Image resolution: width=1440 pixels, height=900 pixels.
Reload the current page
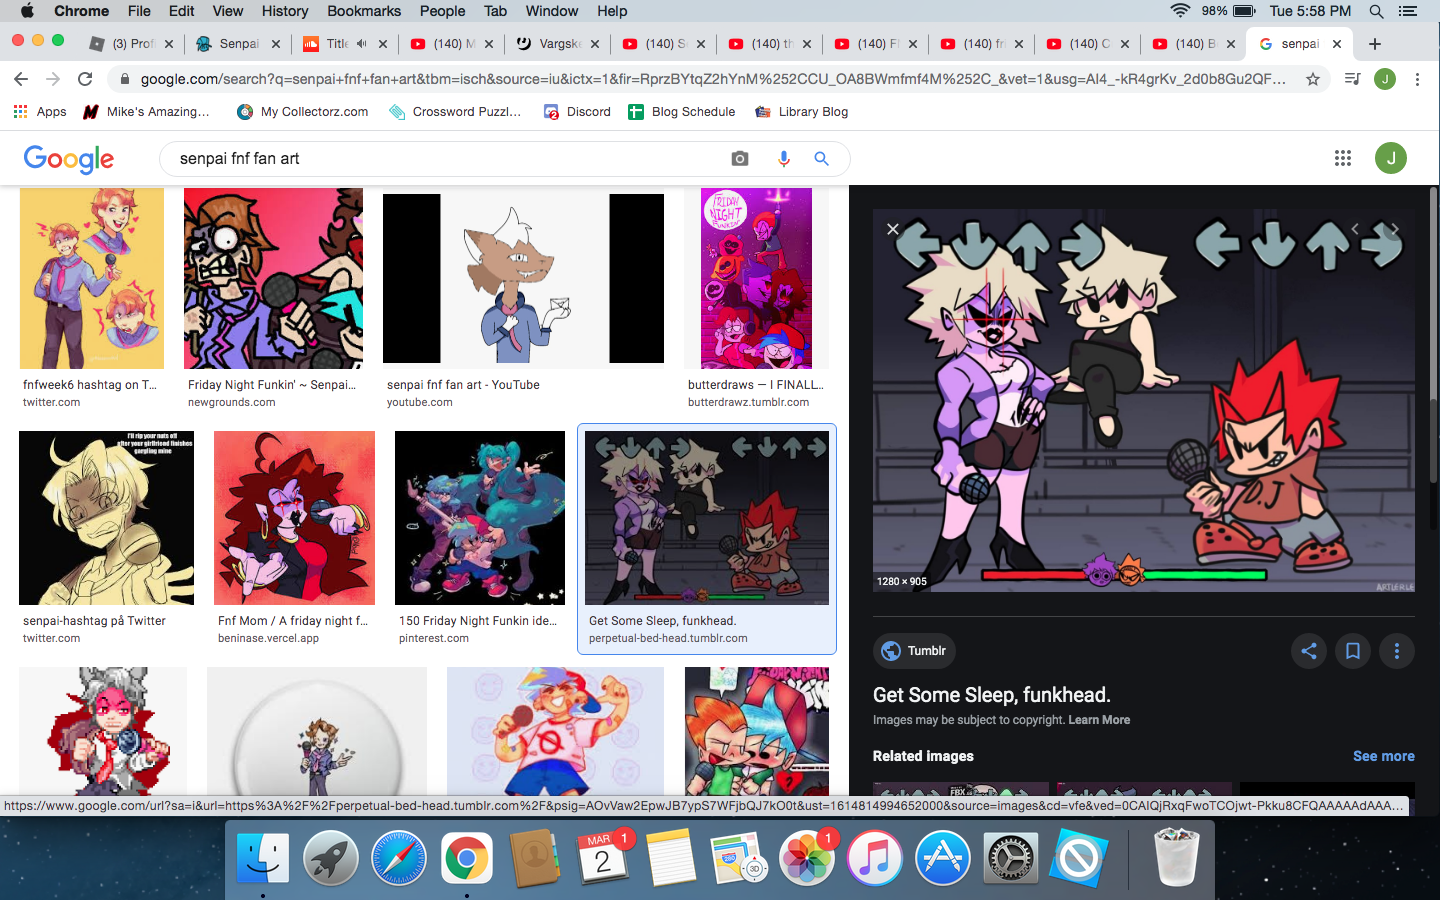85,79
